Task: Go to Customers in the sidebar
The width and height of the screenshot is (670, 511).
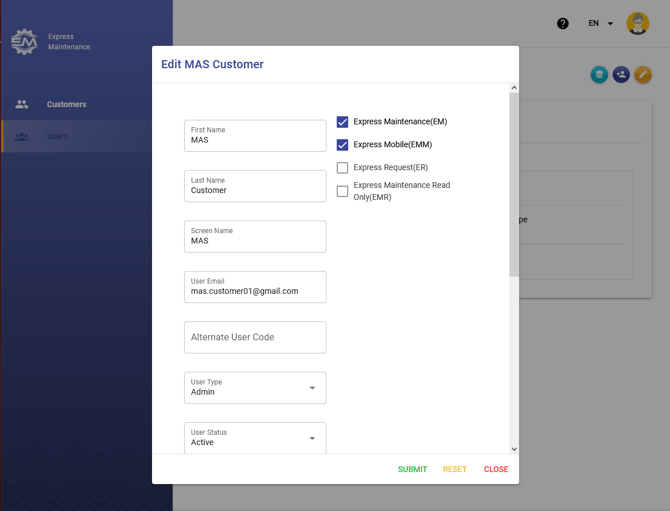Action: 66,104
